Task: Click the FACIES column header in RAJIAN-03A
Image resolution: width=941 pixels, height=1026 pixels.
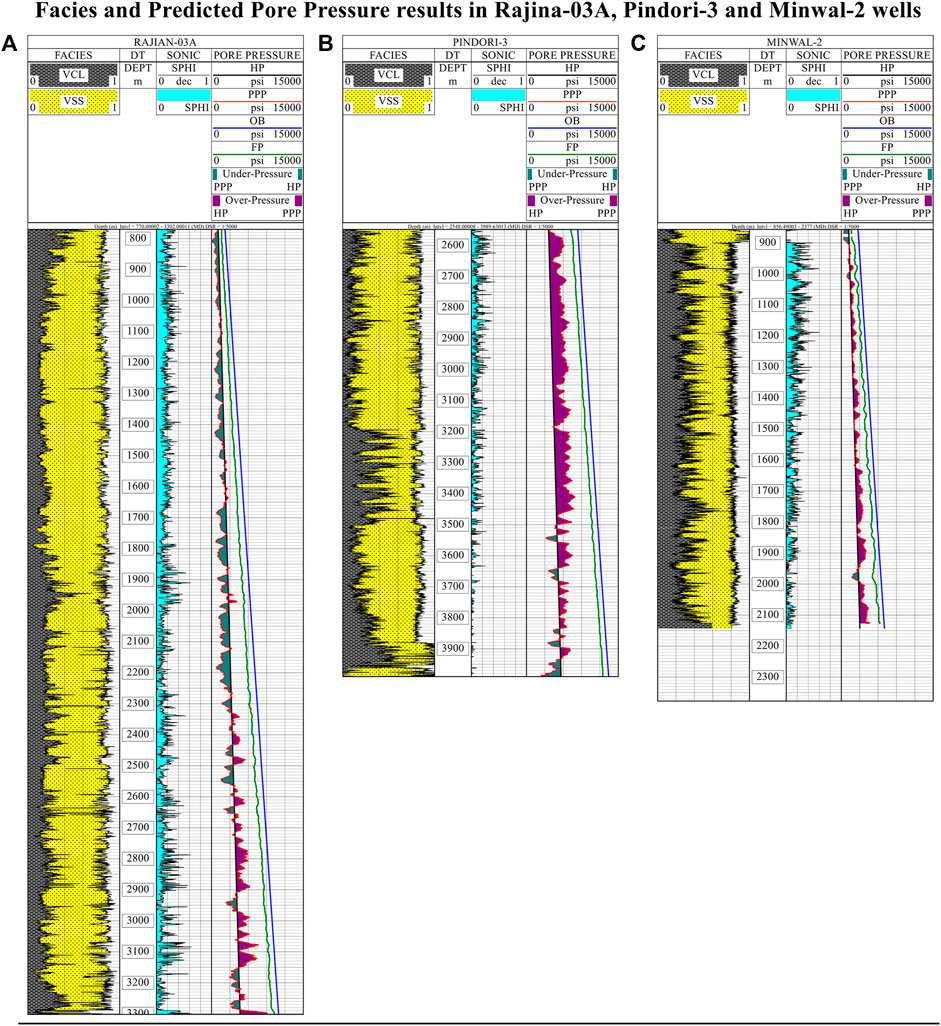Action: [73, 55]
